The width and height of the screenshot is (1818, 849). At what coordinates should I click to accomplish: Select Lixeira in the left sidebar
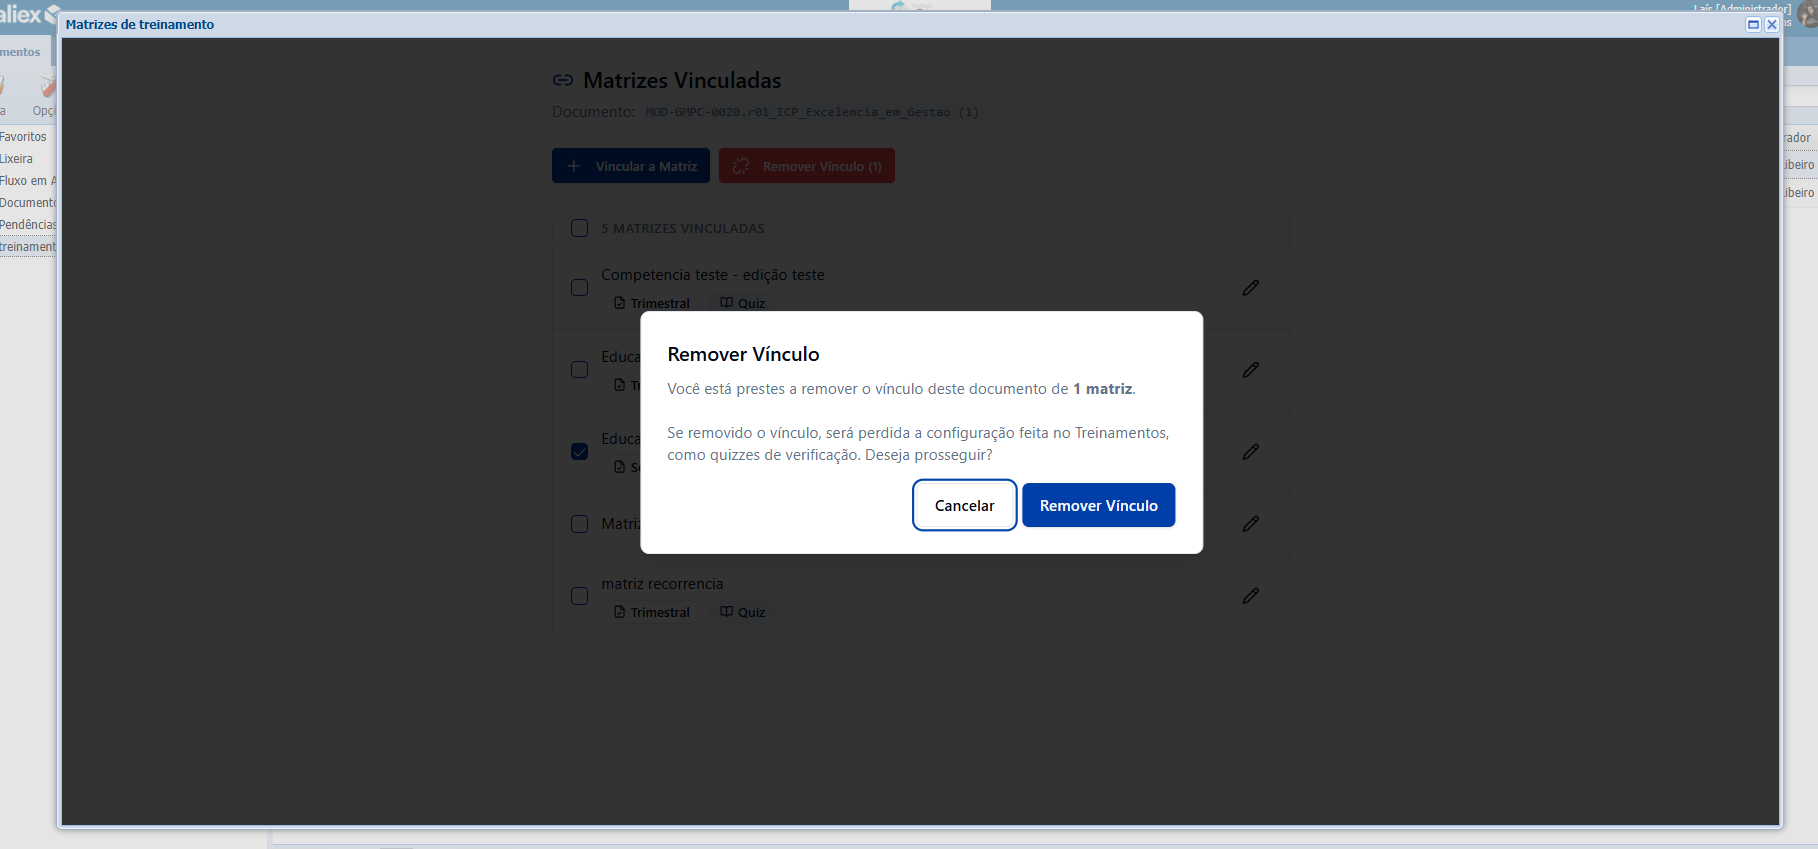[17, 159]
